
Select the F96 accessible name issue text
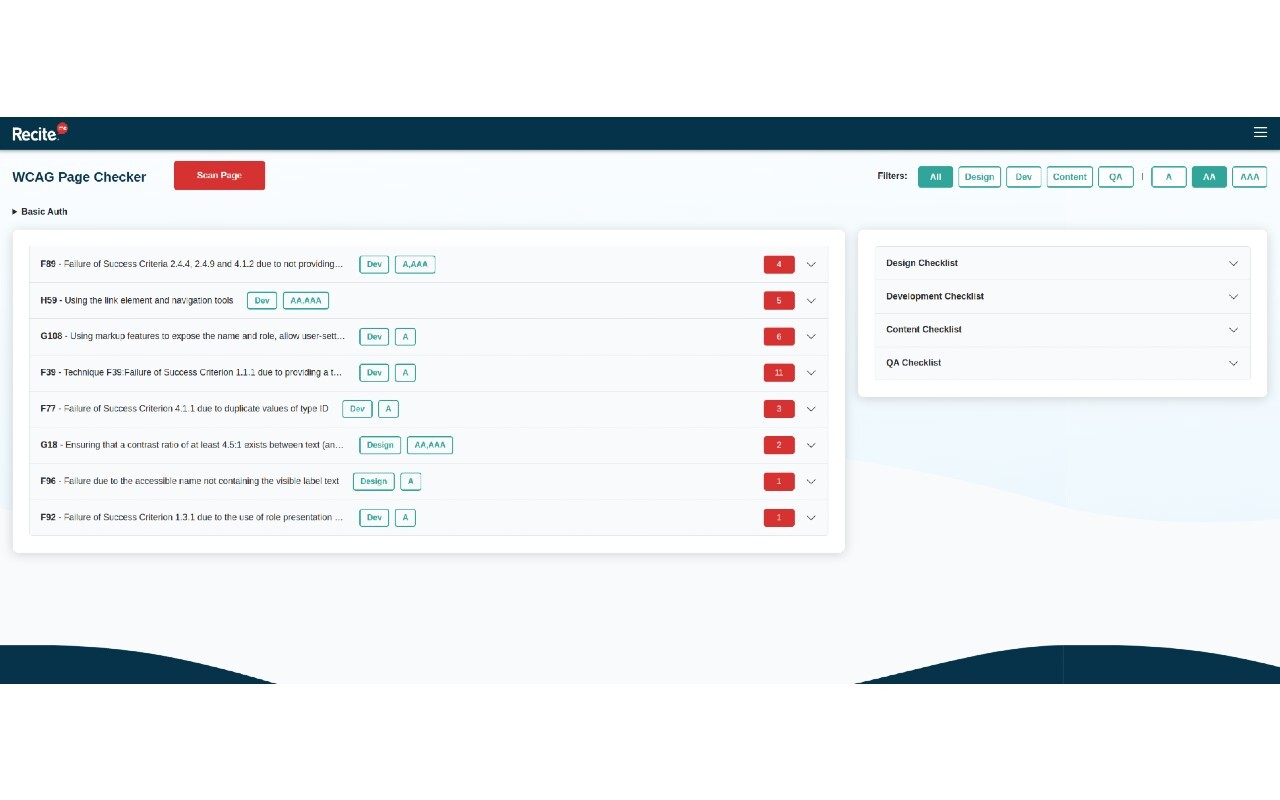tap(190, 482)
